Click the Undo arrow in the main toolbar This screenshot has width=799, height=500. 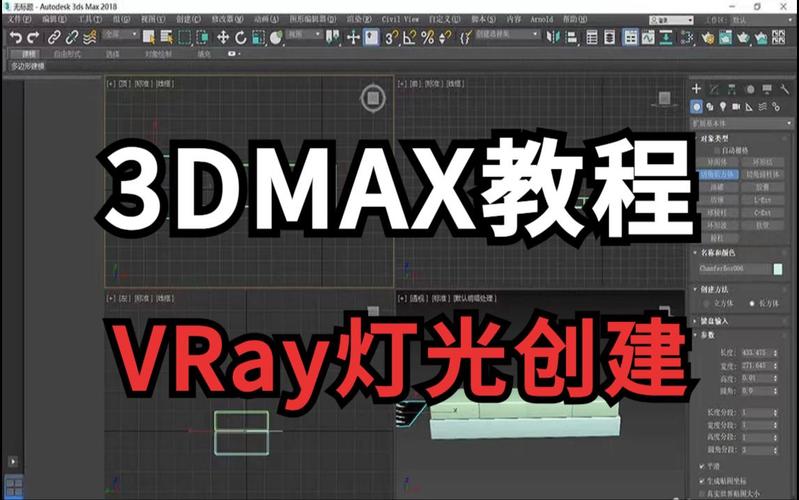16,37
